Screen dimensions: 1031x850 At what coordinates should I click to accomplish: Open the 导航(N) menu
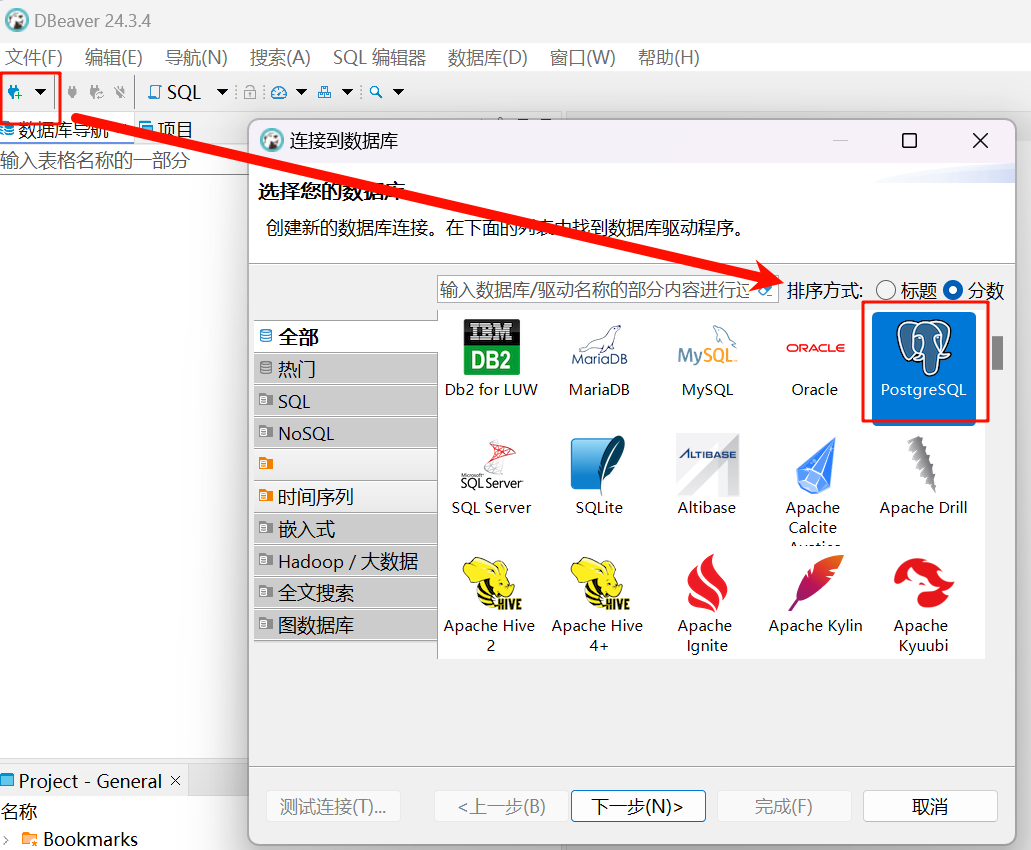pos(196,58)
